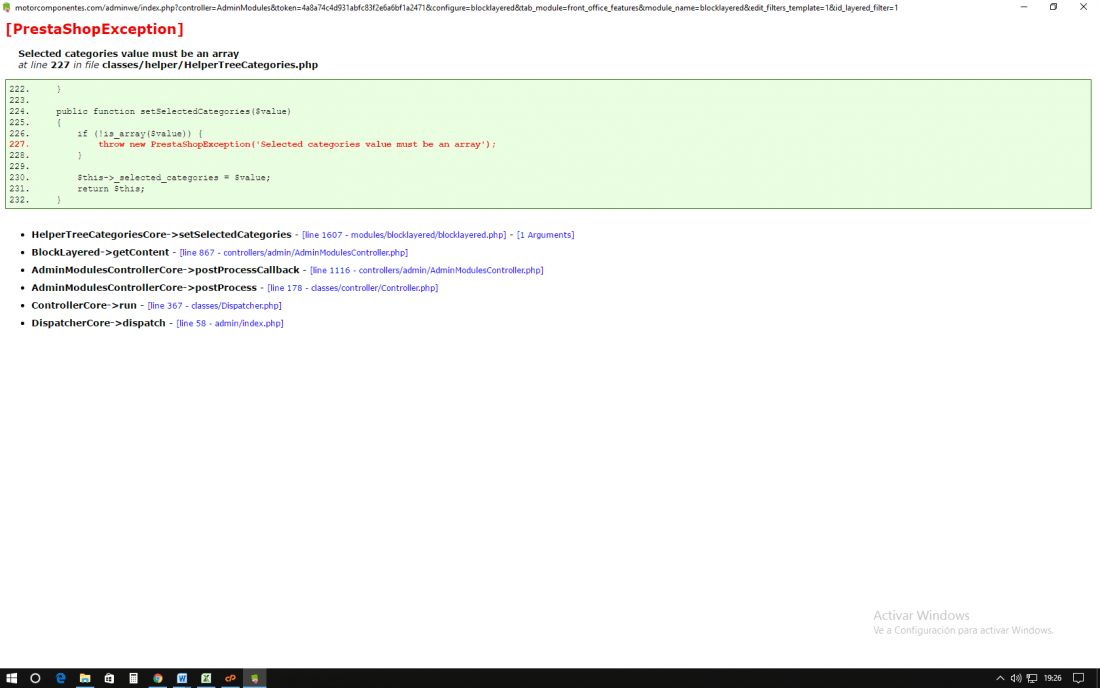
Task: Switch to Microsoft Word in taskbar
Action: pos(182,678)
